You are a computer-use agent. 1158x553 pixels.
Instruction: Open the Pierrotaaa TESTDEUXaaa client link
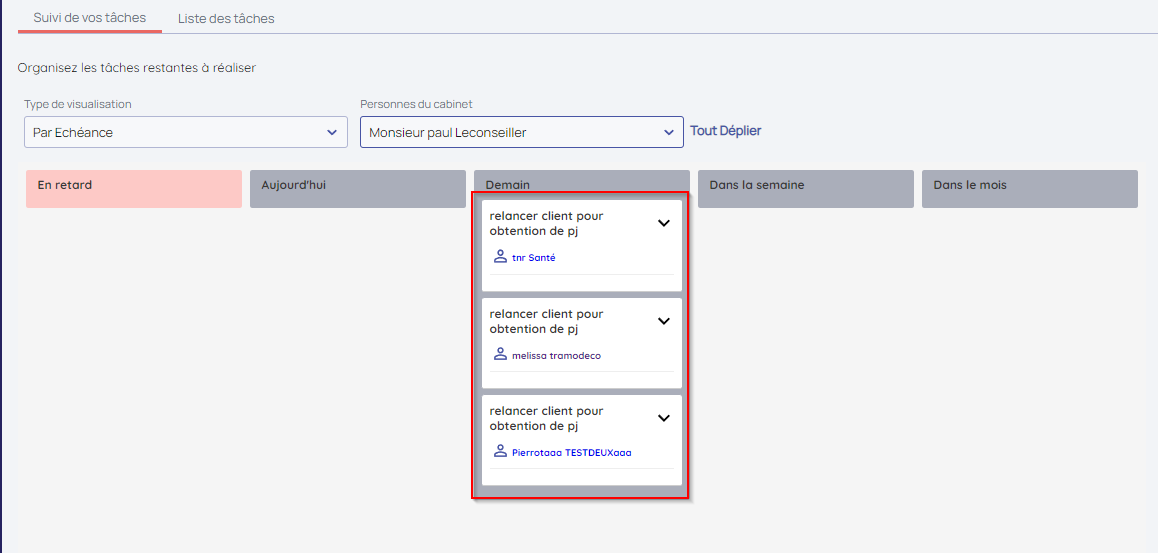571,452
